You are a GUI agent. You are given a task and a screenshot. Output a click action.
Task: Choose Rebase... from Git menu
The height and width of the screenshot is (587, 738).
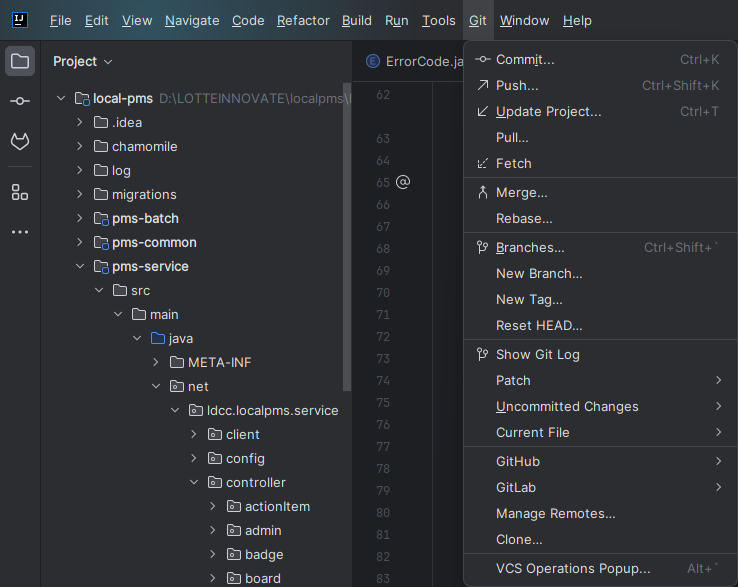click(600, 218)
